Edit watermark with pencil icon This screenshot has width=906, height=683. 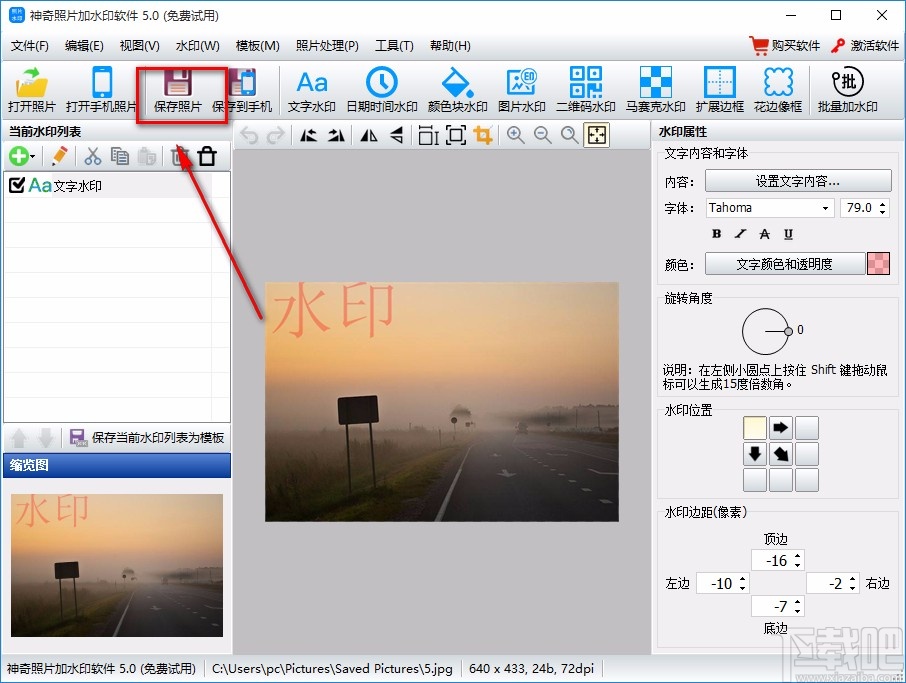[x=59, y=156]
